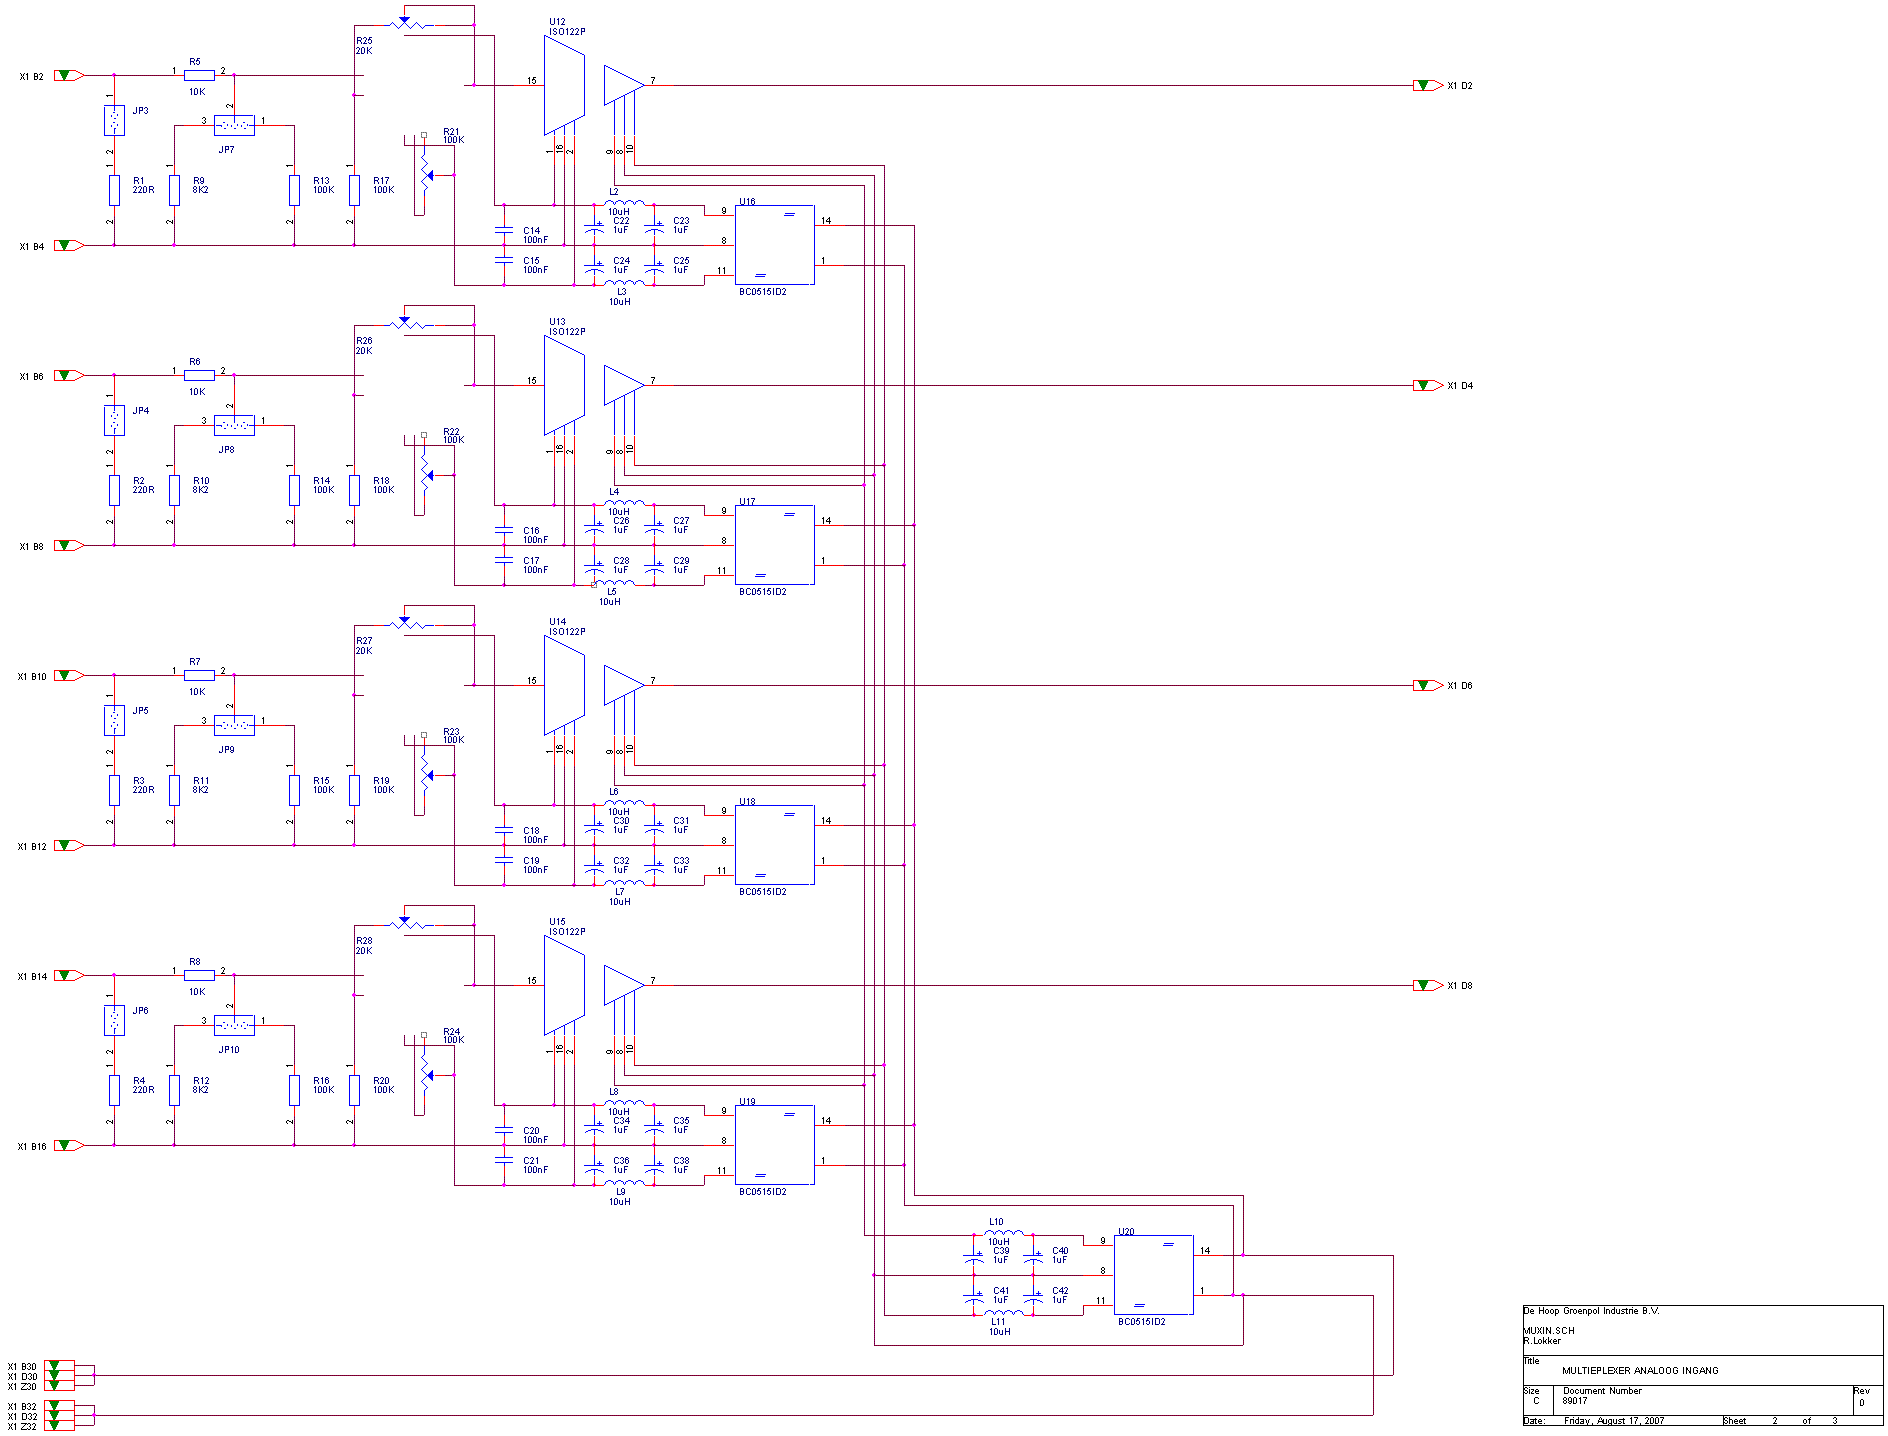Viewport: 1888px width, 1436px height.
Task: Select jumper JP3 symbol
Action: 114,120
